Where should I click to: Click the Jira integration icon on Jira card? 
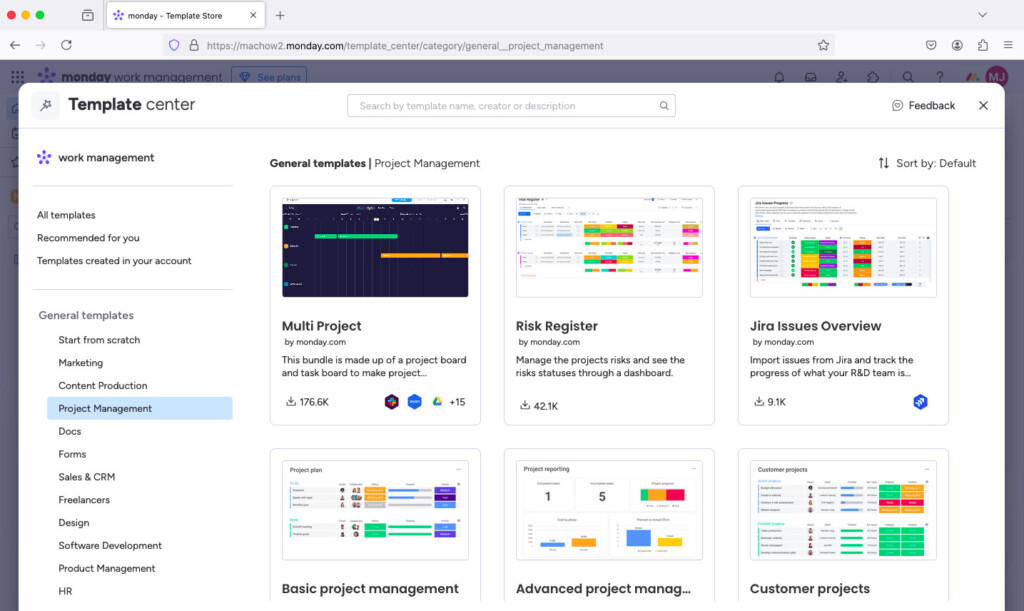[920, 401]
